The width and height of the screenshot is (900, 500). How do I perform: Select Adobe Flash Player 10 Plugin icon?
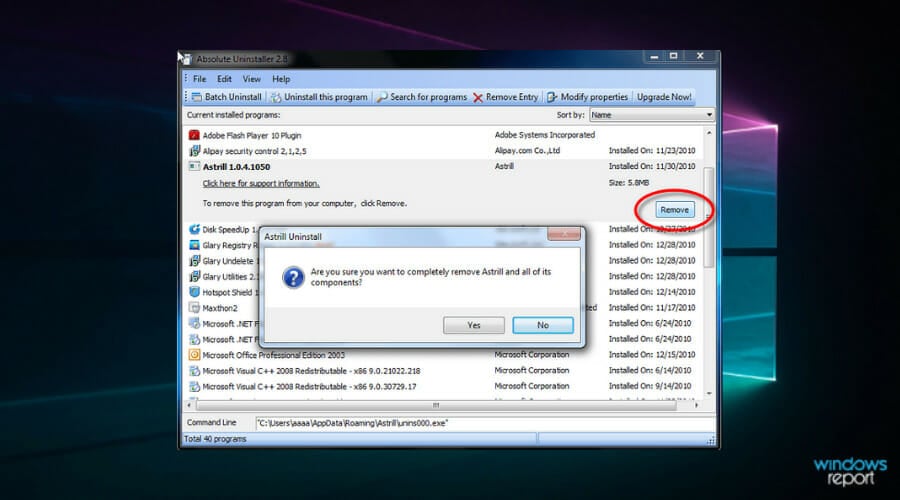tap(194, 135)
